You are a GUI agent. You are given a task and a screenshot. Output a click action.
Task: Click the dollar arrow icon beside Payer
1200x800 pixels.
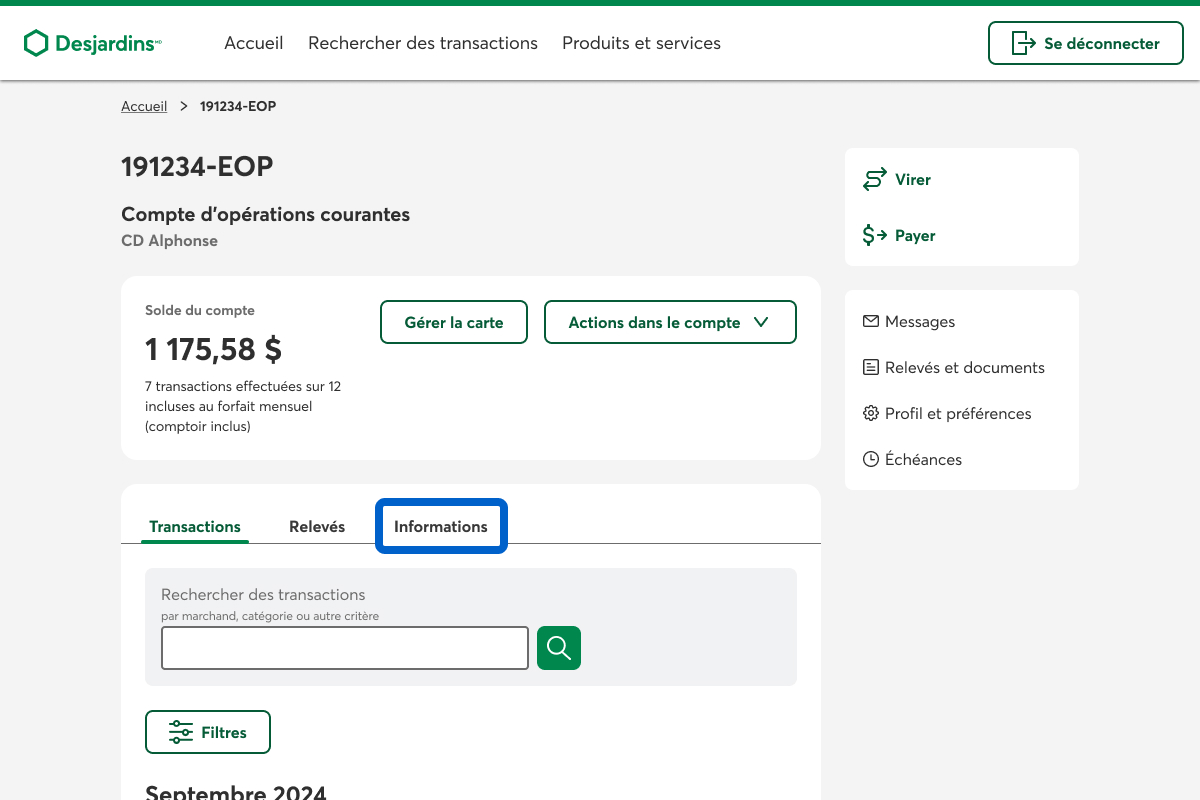tap(875, 236)
